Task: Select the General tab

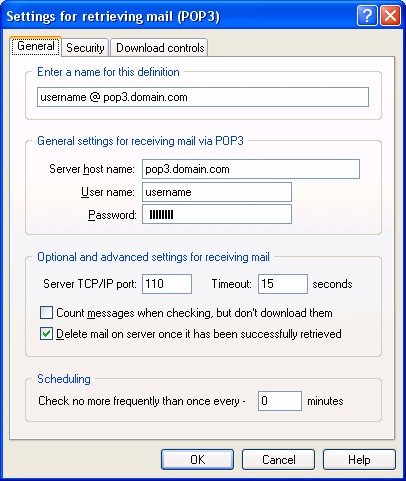Action: click(x=36, y=46)
